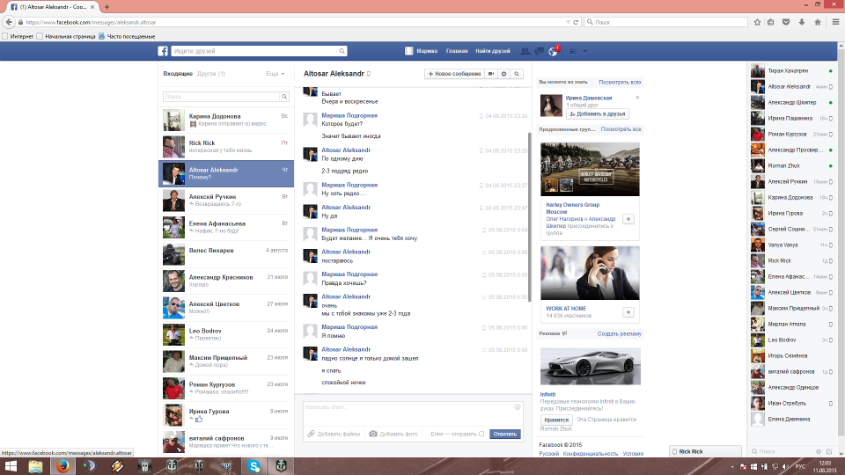Screen dimensions: 845x475
Task: Open Firefox from the taskbar
Action: (x=63, y=466)
